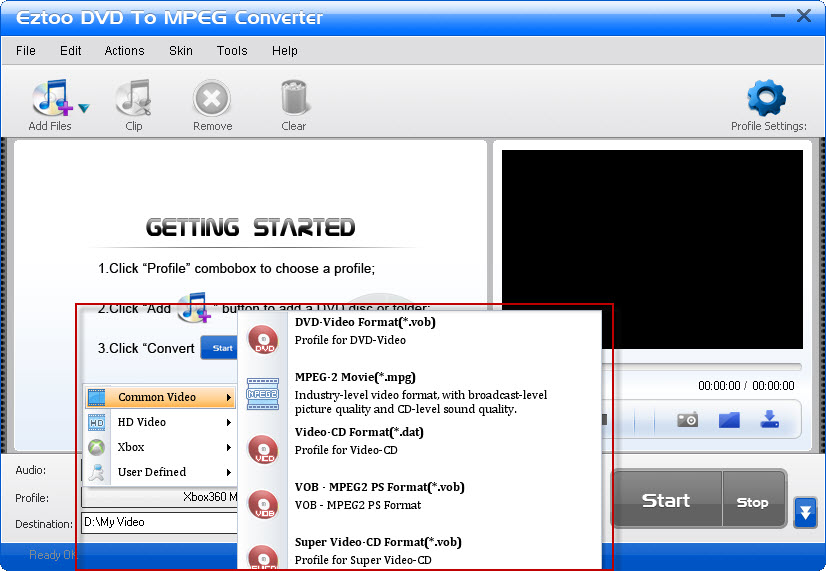Choose Super Video-CD Format profile
This screenshot has height=571, width=826.
[x=420, y=551]
